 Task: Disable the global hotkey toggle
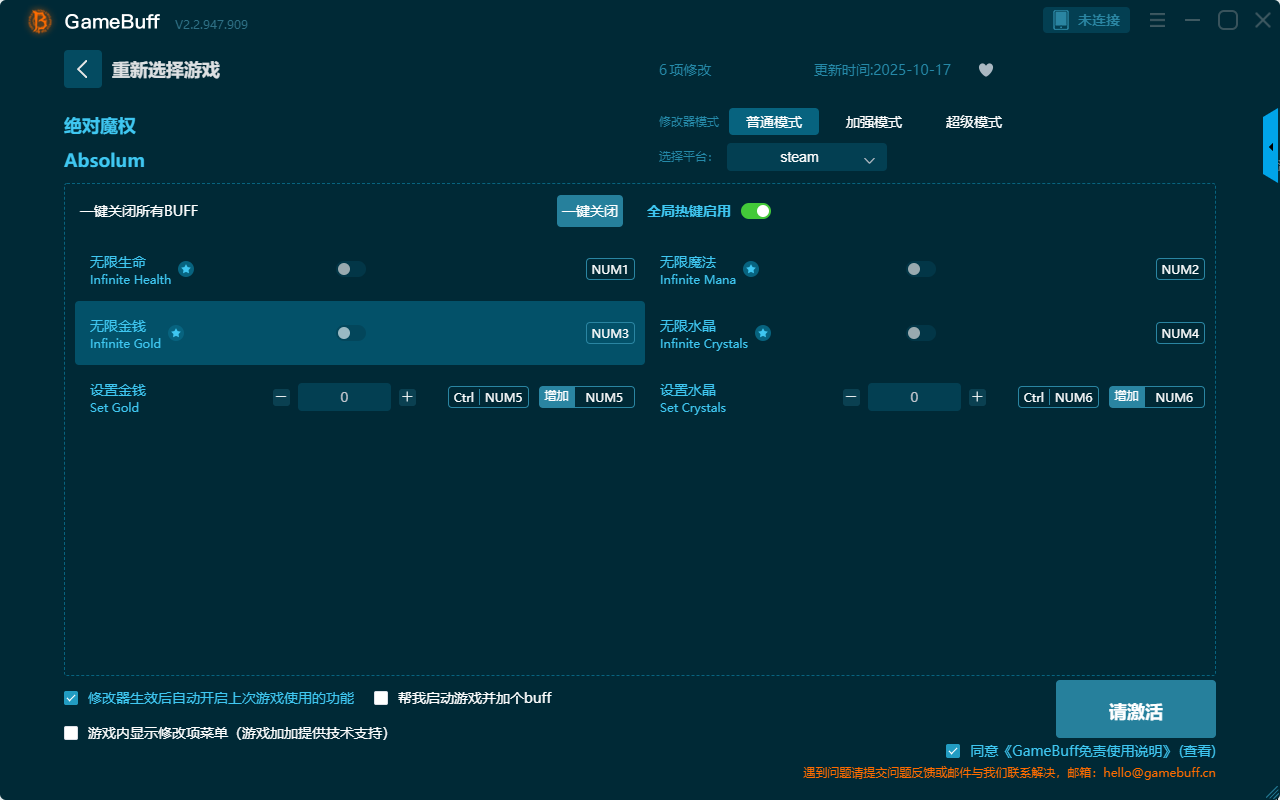756,211
